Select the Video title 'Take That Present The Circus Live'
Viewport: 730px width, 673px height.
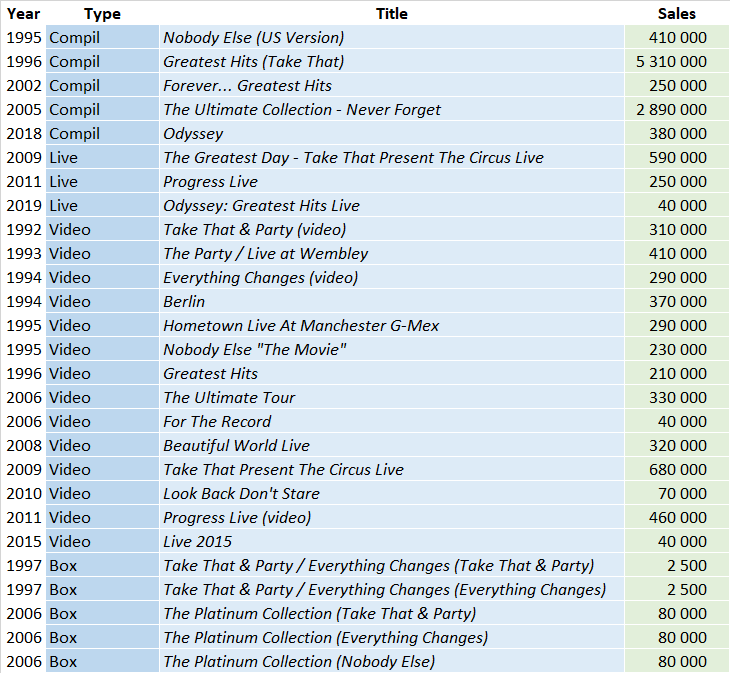(284, 470)
